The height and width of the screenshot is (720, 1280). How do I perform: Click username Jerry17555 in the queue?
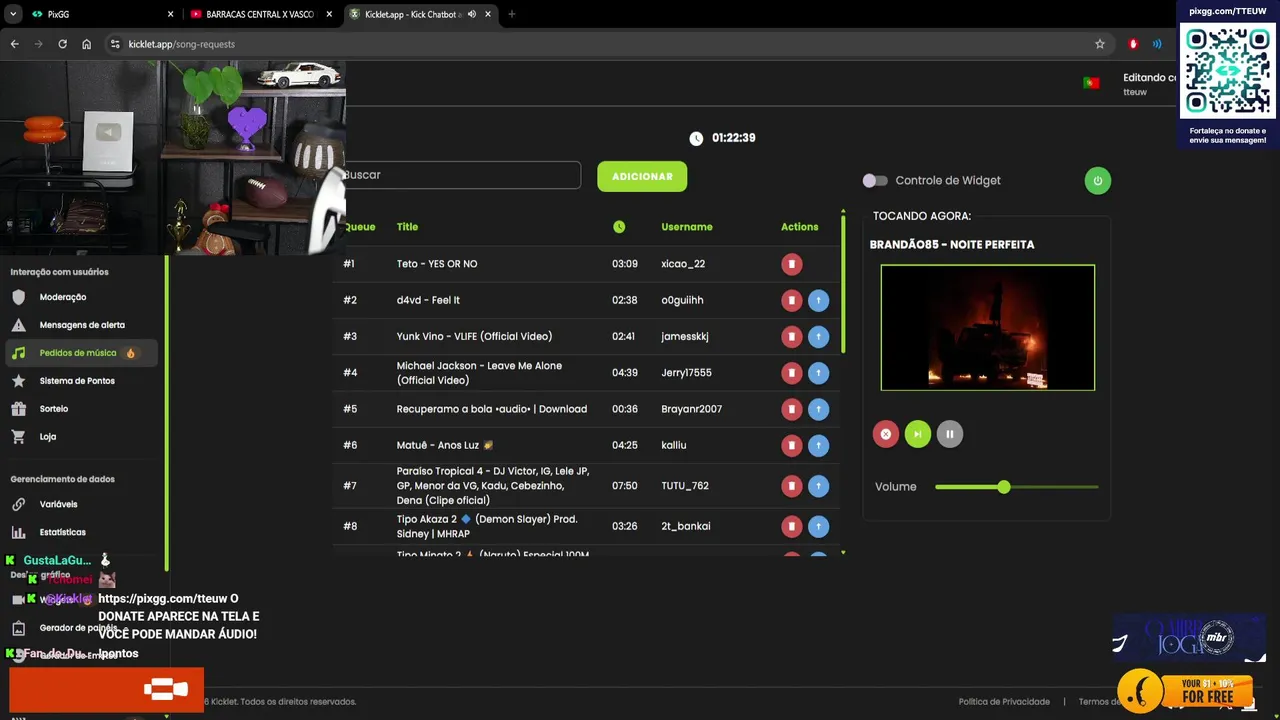pyautogui.click(x=686, y=373)
